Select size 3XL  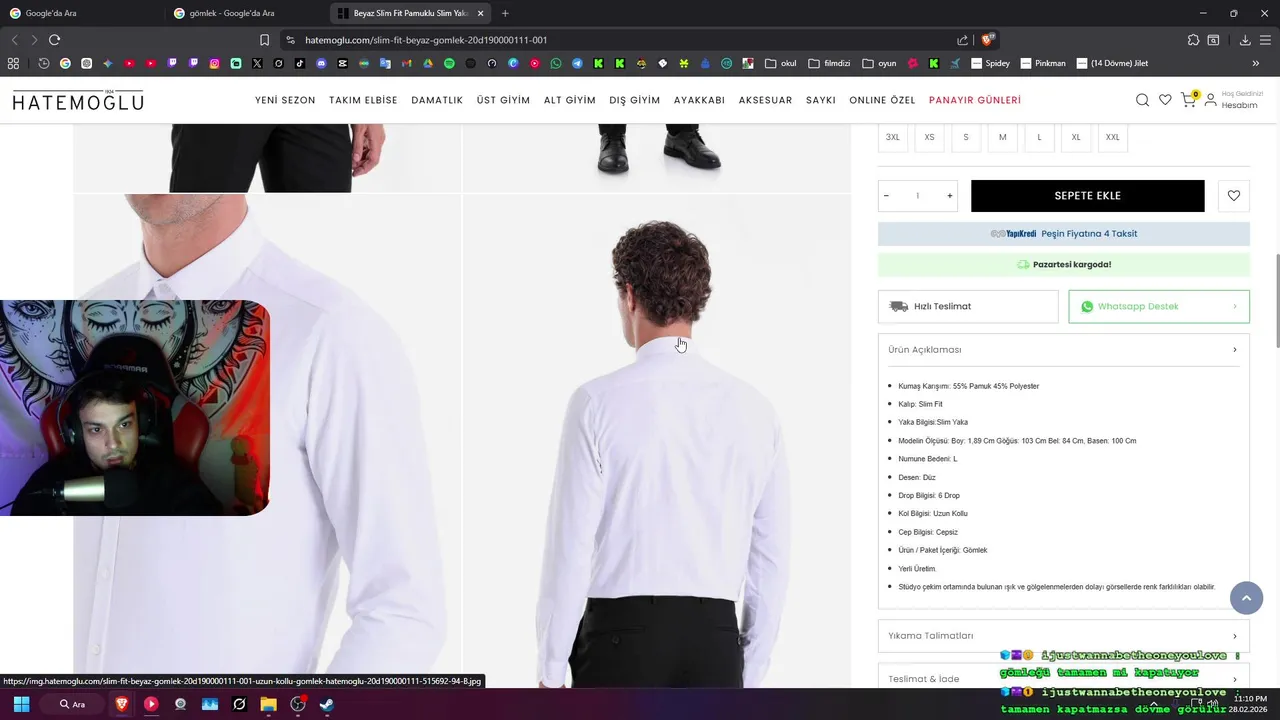(893, 137)
